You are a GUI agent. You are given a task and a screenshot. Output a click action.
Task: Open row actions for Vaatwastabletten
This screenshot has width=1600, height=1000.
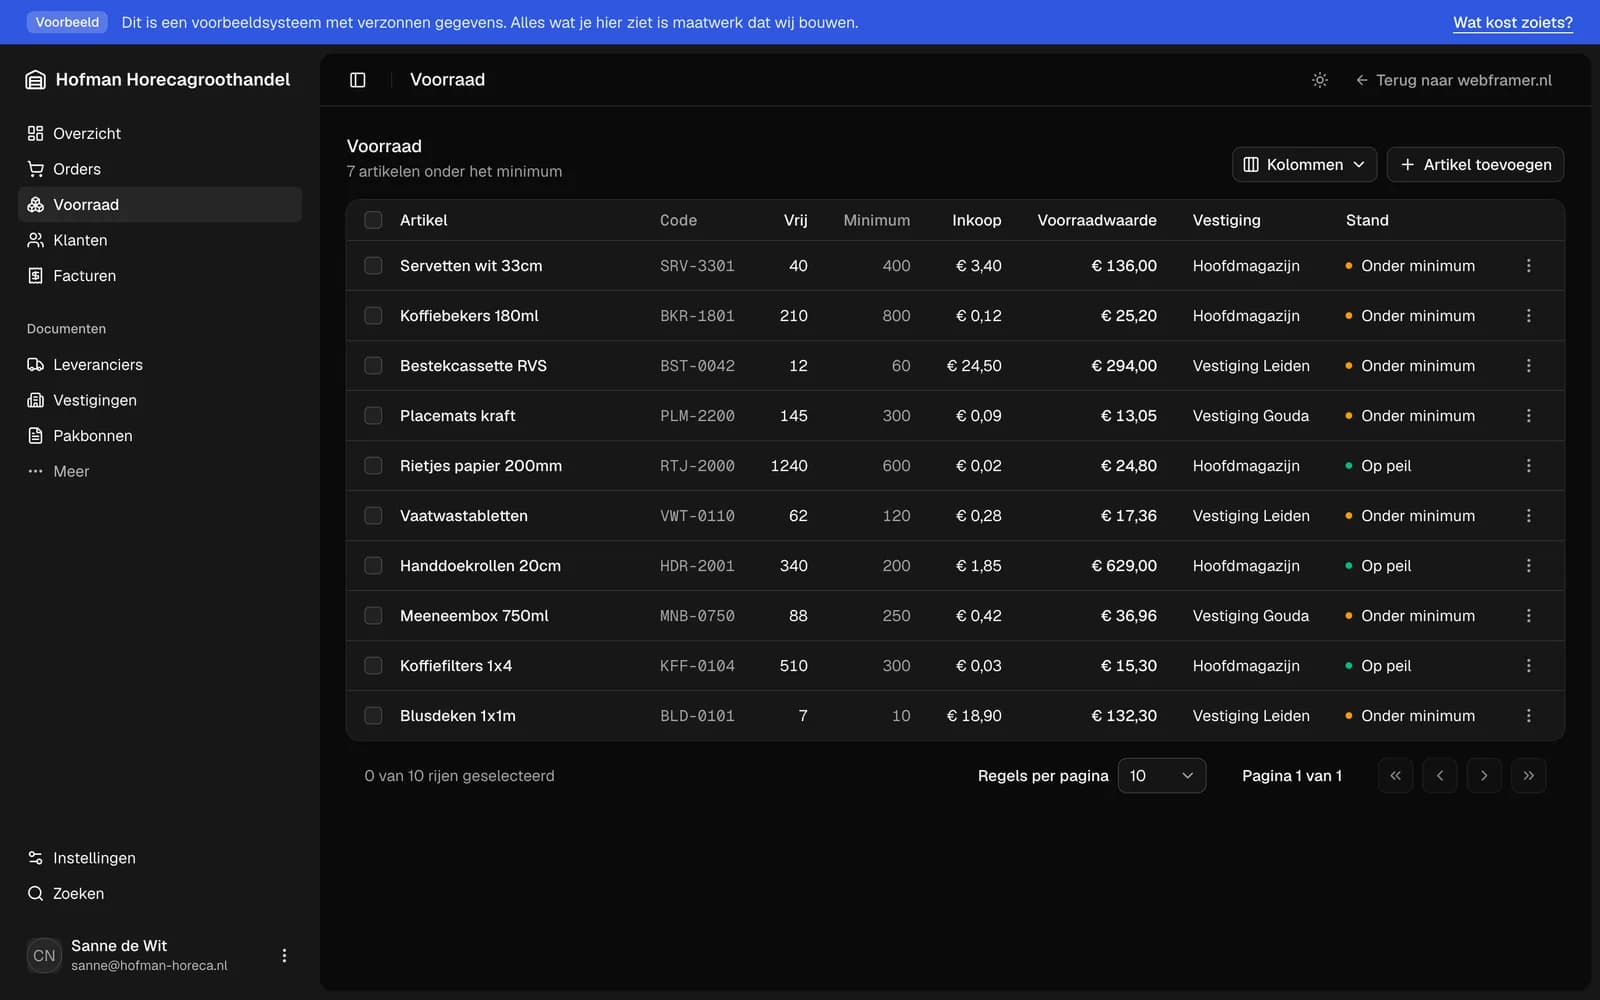click(x=1528, y=516)
